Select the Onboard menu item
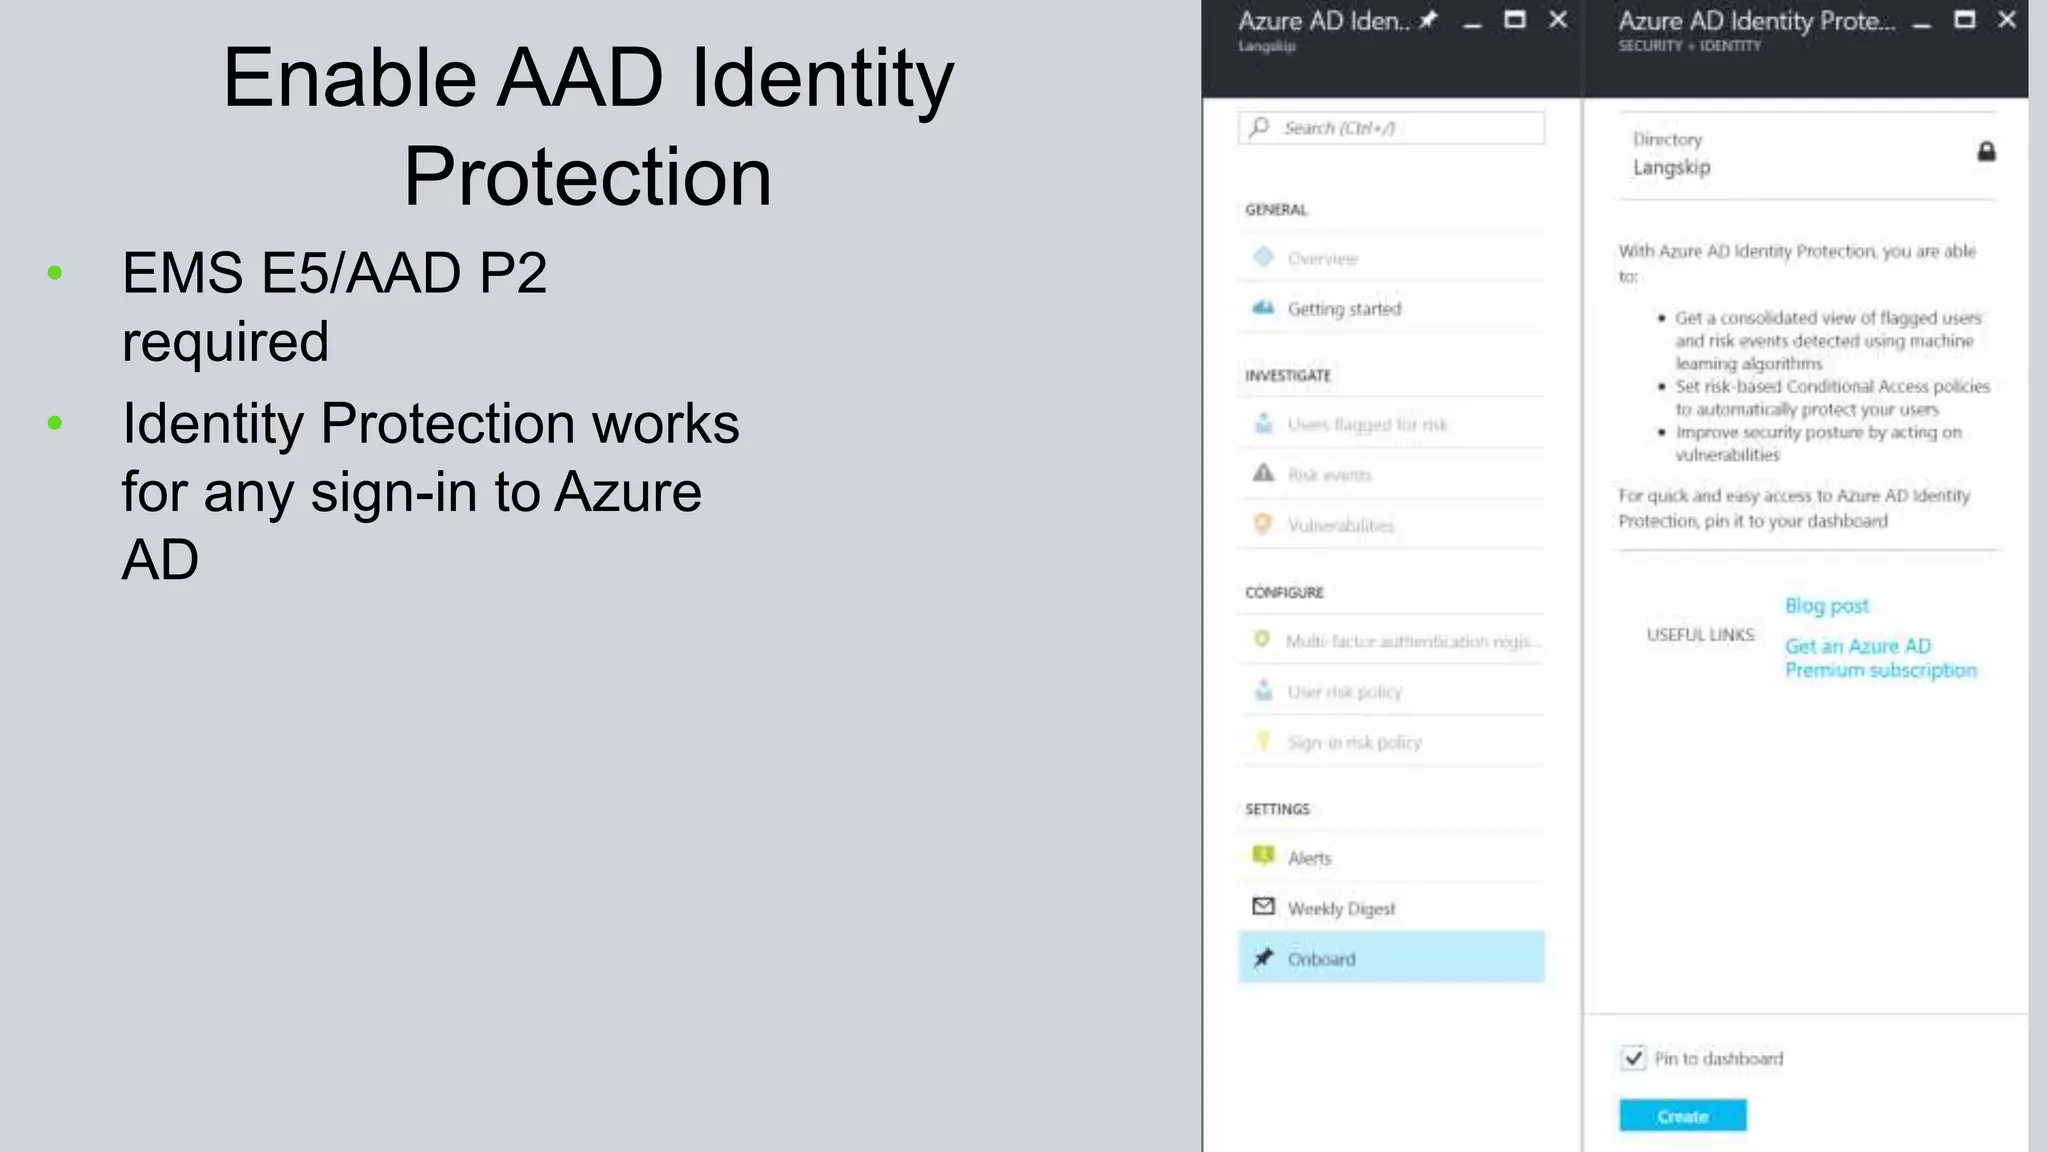Image resolution: width=2048 pixels, height=1152 pixels. pyautogui.click(x=1391, y=958)
